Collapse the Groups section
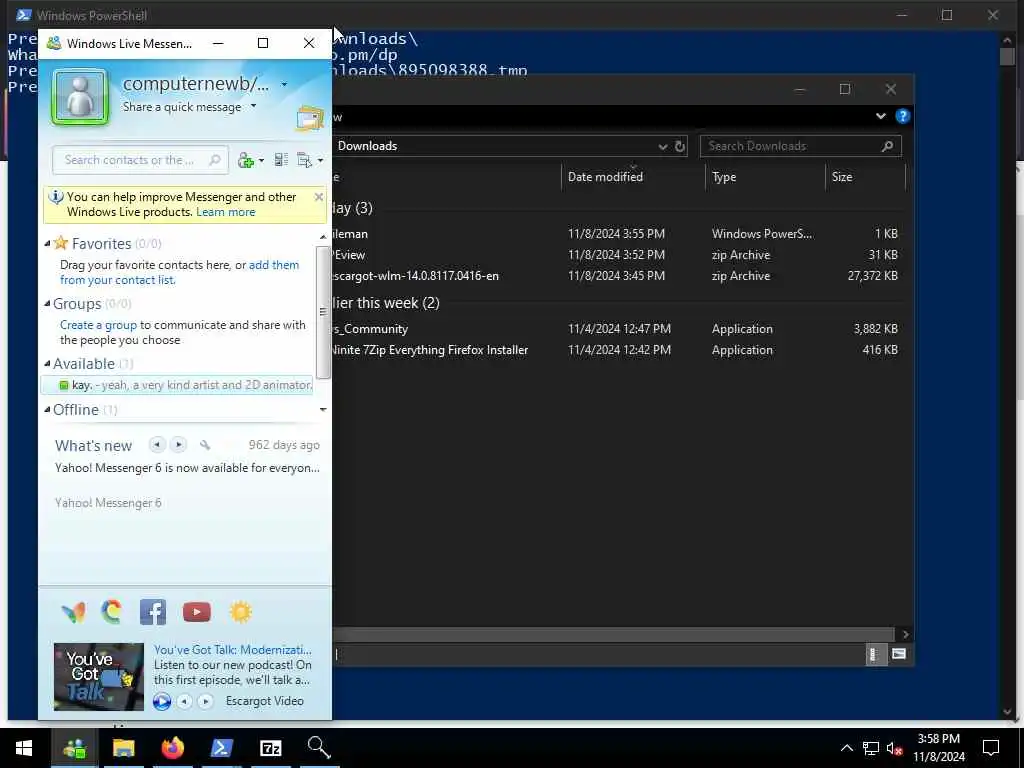 pyautogui.click(x=47, y=304)
